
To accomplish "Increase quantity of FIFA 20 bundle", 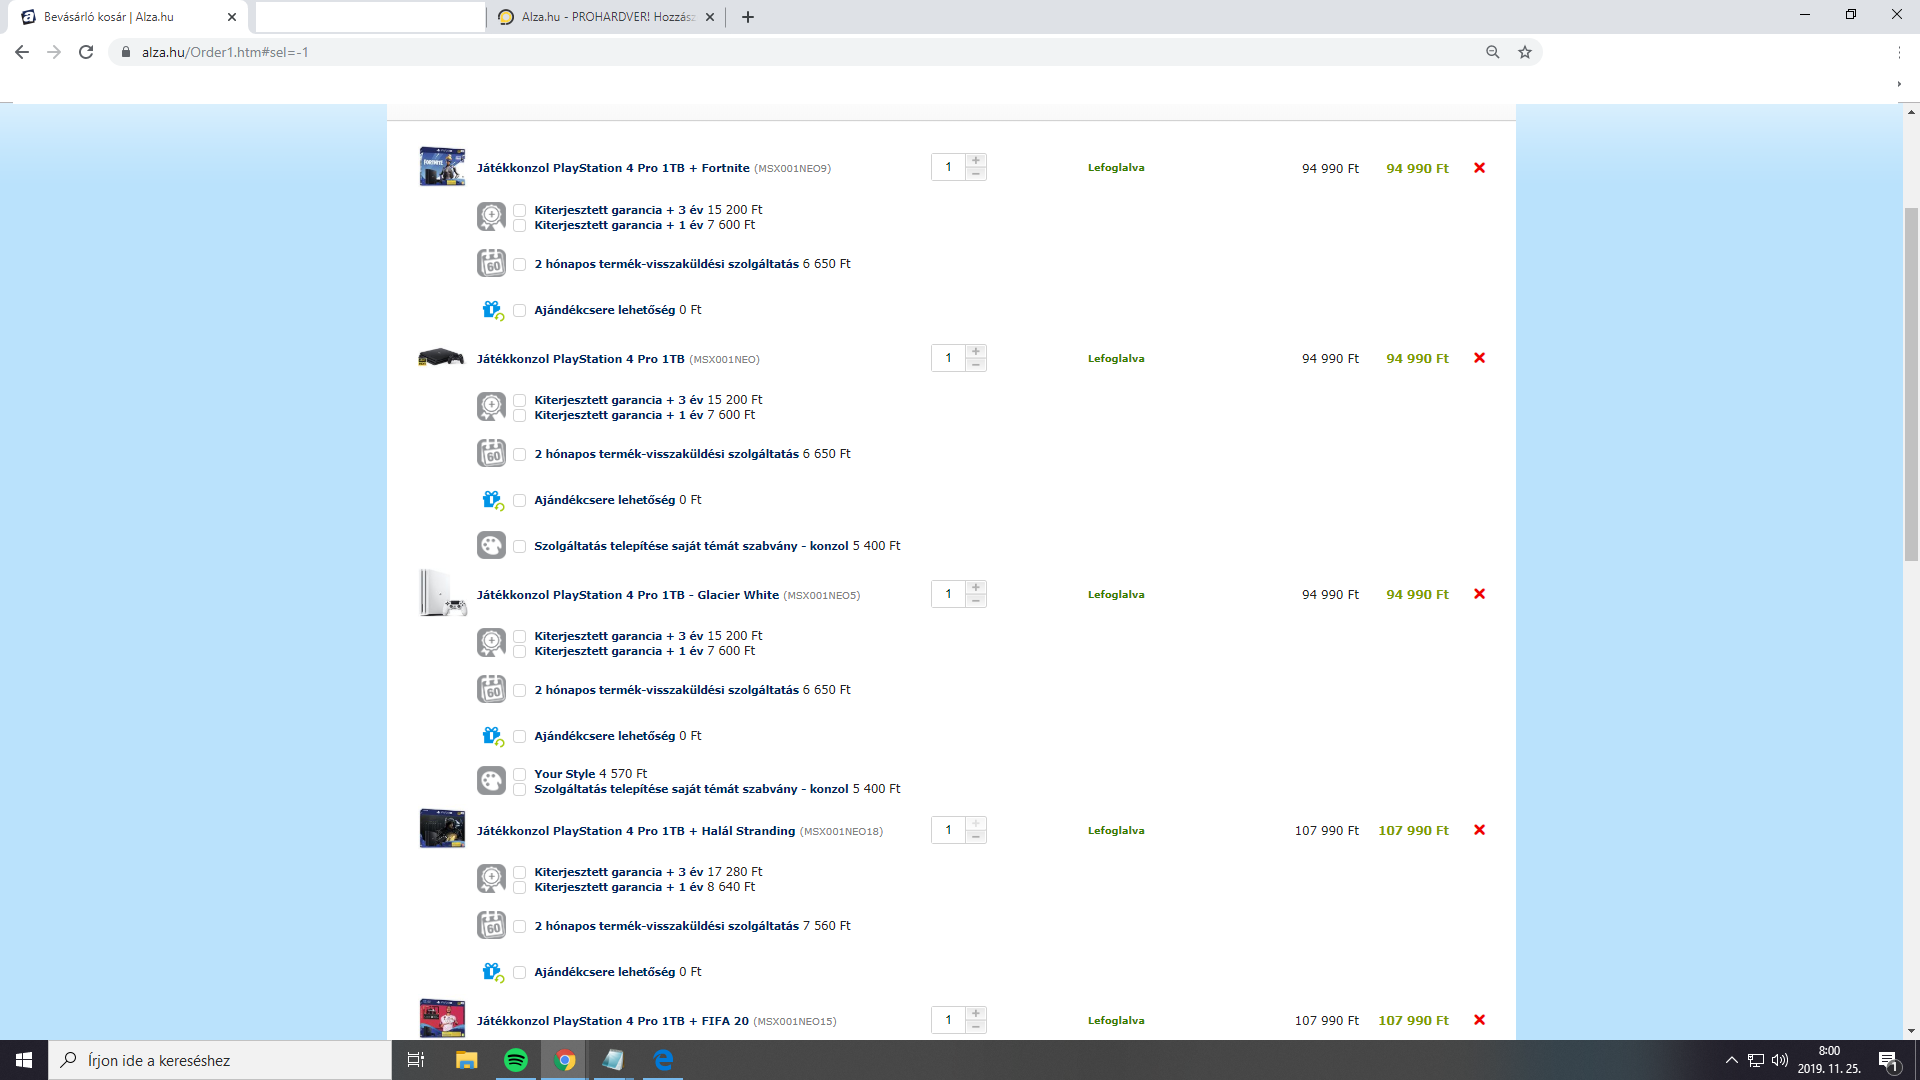I will click(x=976, y=1013).
